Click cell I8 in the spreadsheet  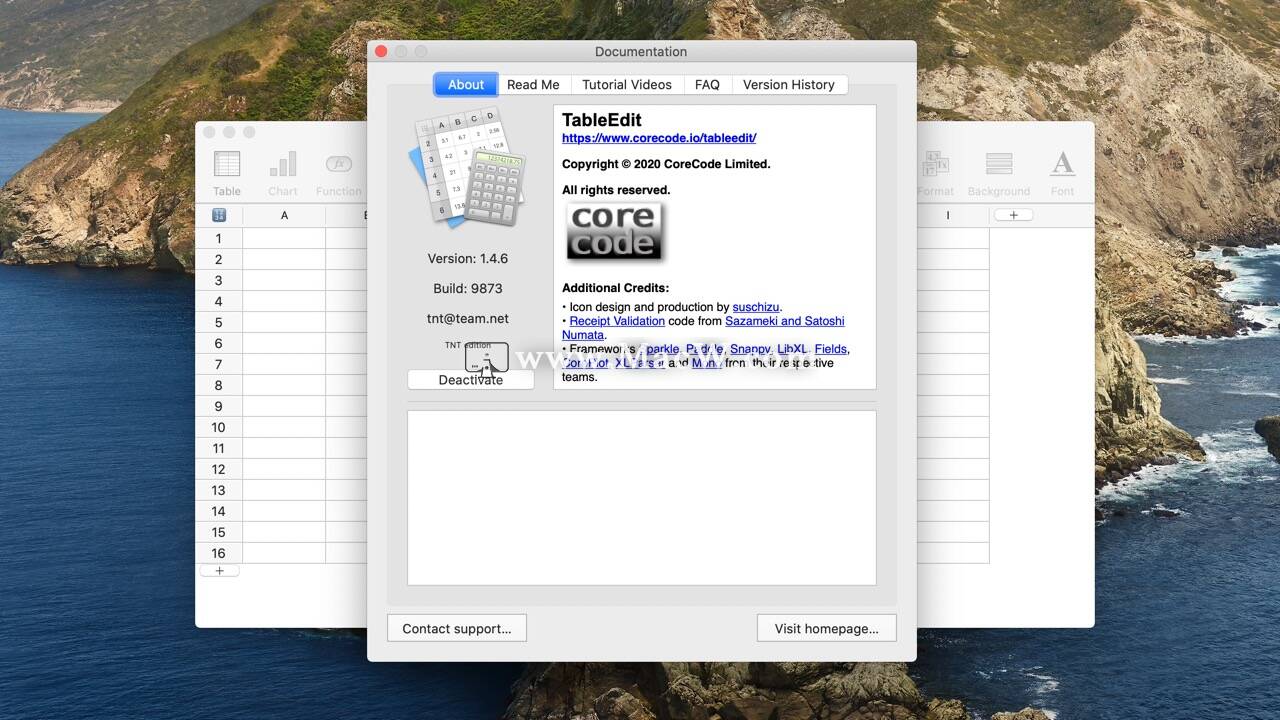[x=953, y=385]
